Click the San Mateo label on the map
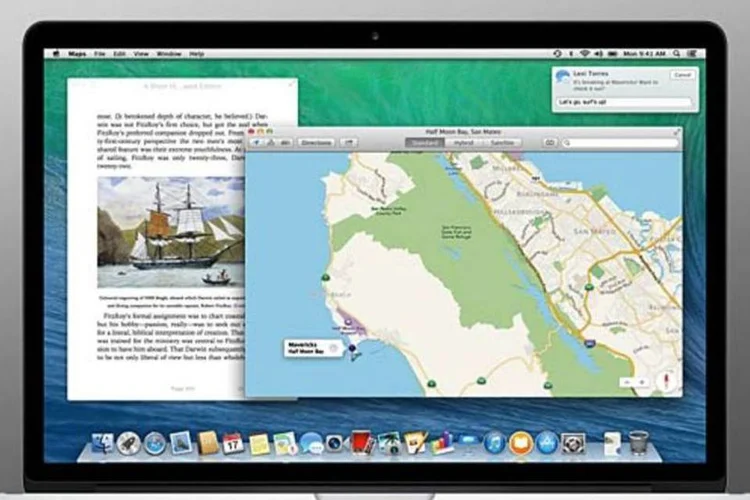 point(594,232)
